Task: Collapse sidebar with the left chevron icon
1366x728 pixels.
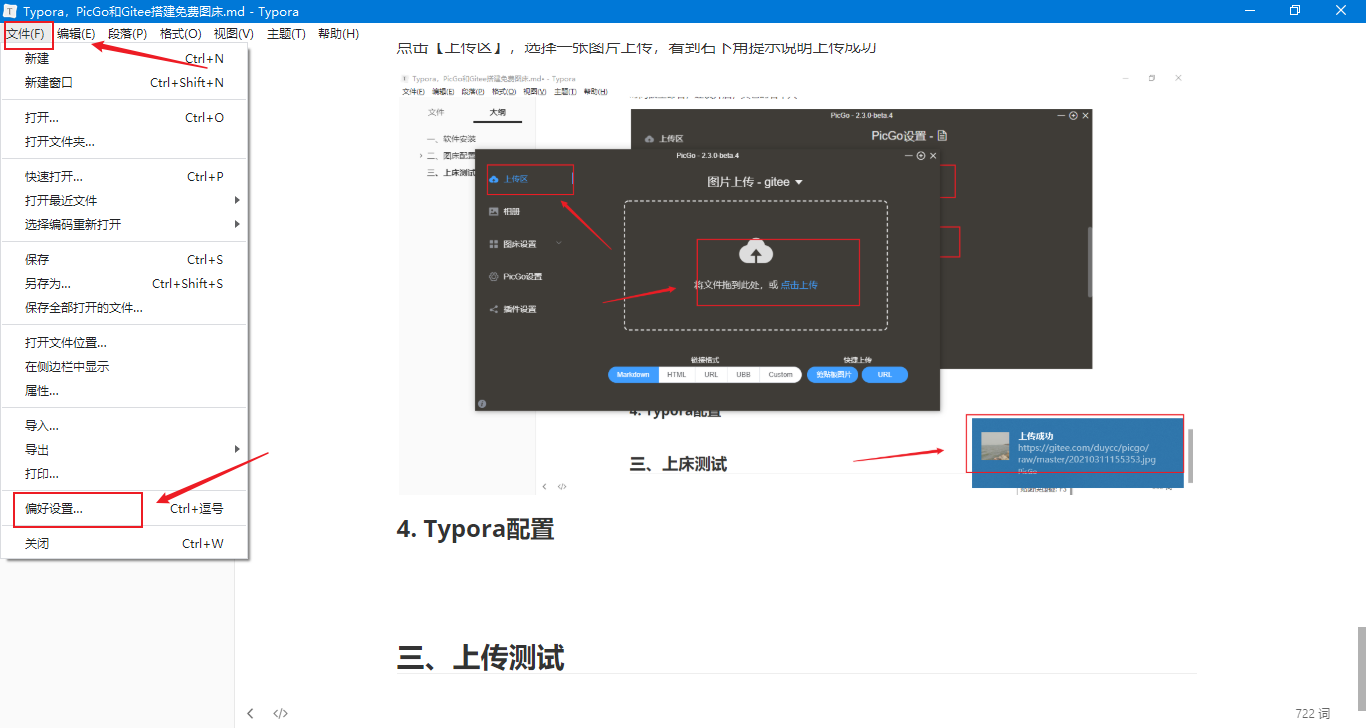Action: click(250, 714)
